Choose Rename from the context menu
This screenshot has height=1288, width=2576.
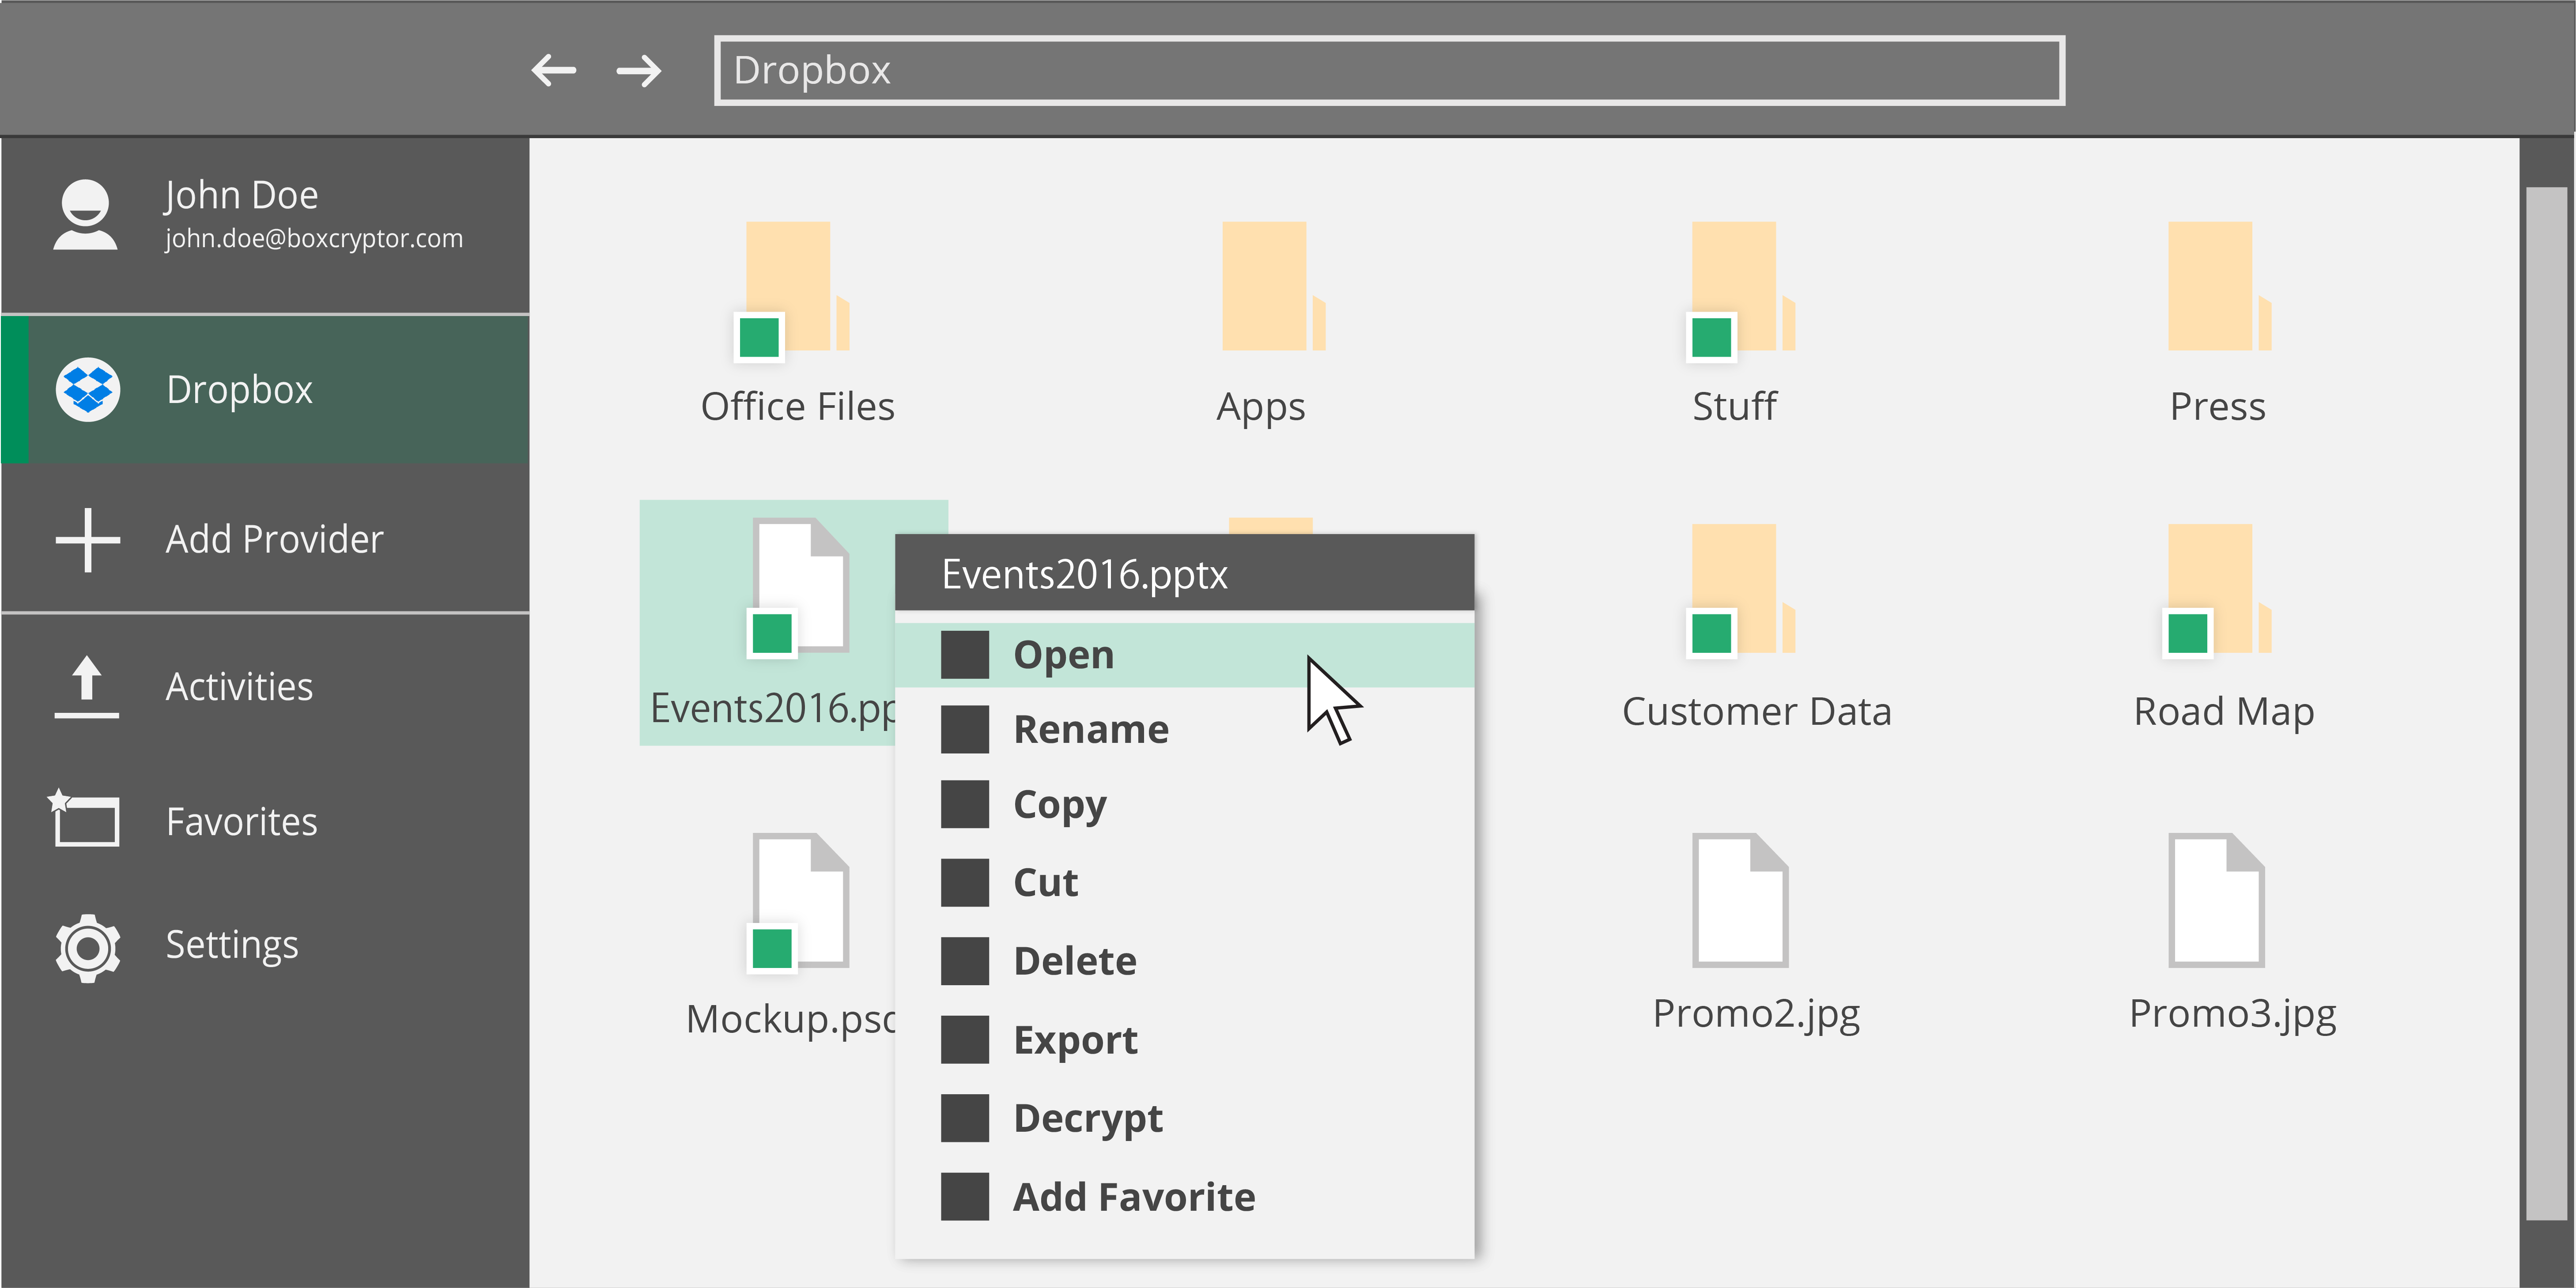[1090, 730]
